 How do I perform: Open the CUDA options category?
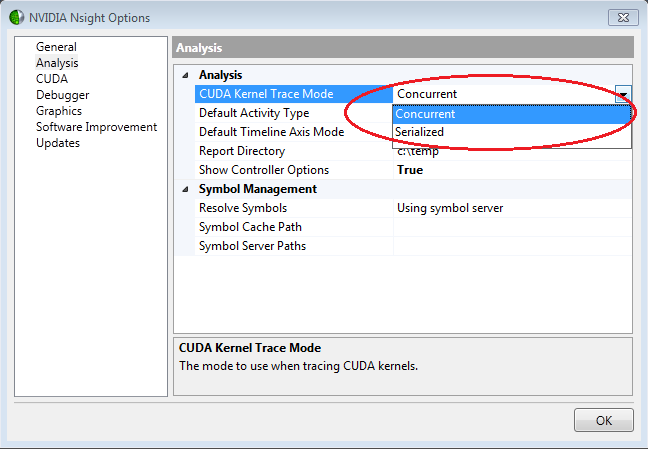[x=52, y=79]
